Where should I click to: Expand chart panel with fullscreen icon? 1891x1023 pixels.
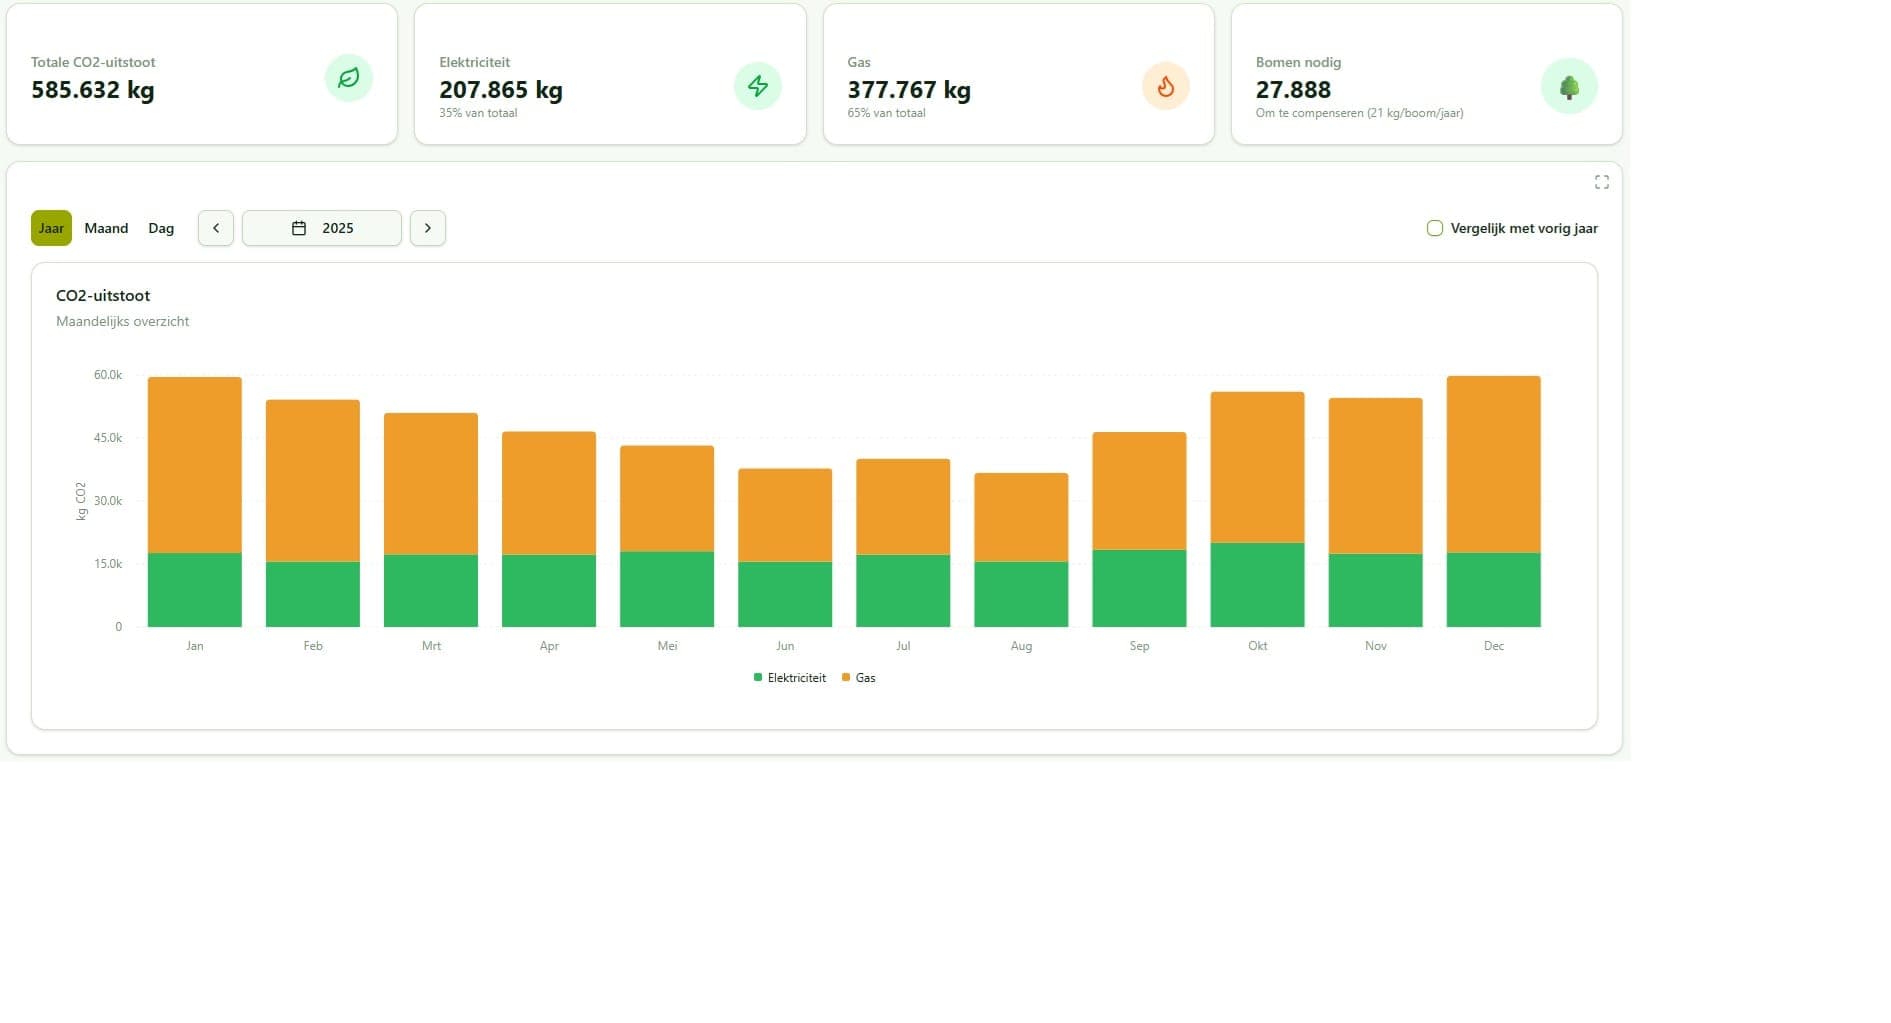pos(1601,182)
